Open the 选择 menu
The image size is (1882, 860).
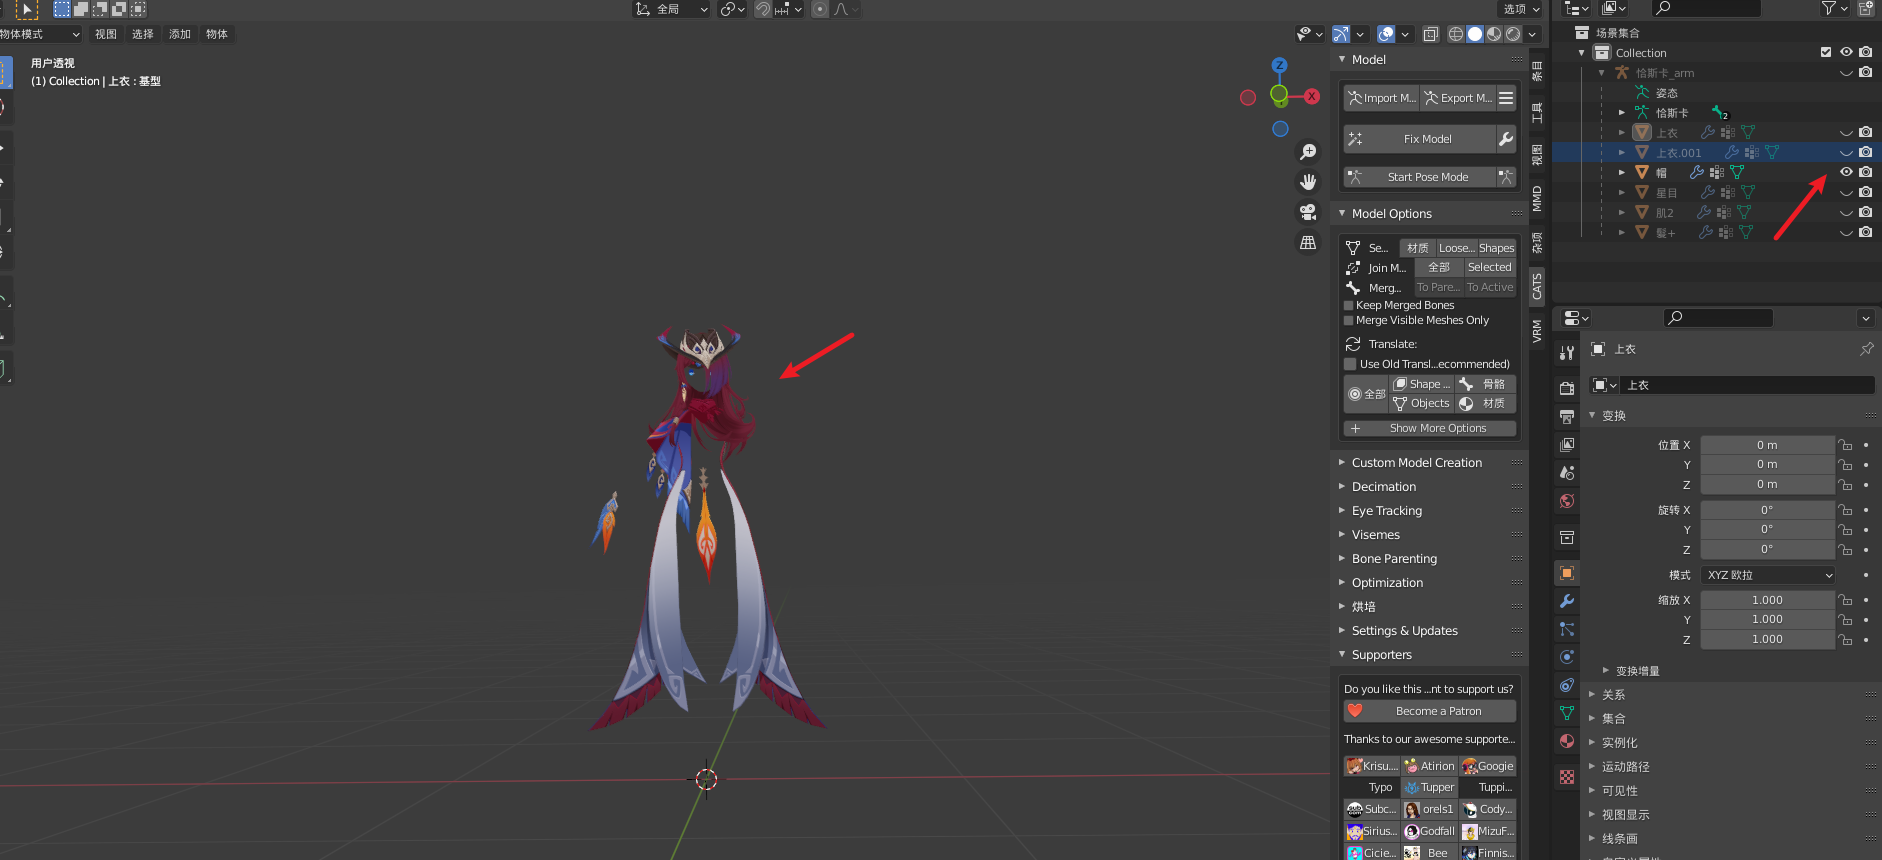point(143,34)
